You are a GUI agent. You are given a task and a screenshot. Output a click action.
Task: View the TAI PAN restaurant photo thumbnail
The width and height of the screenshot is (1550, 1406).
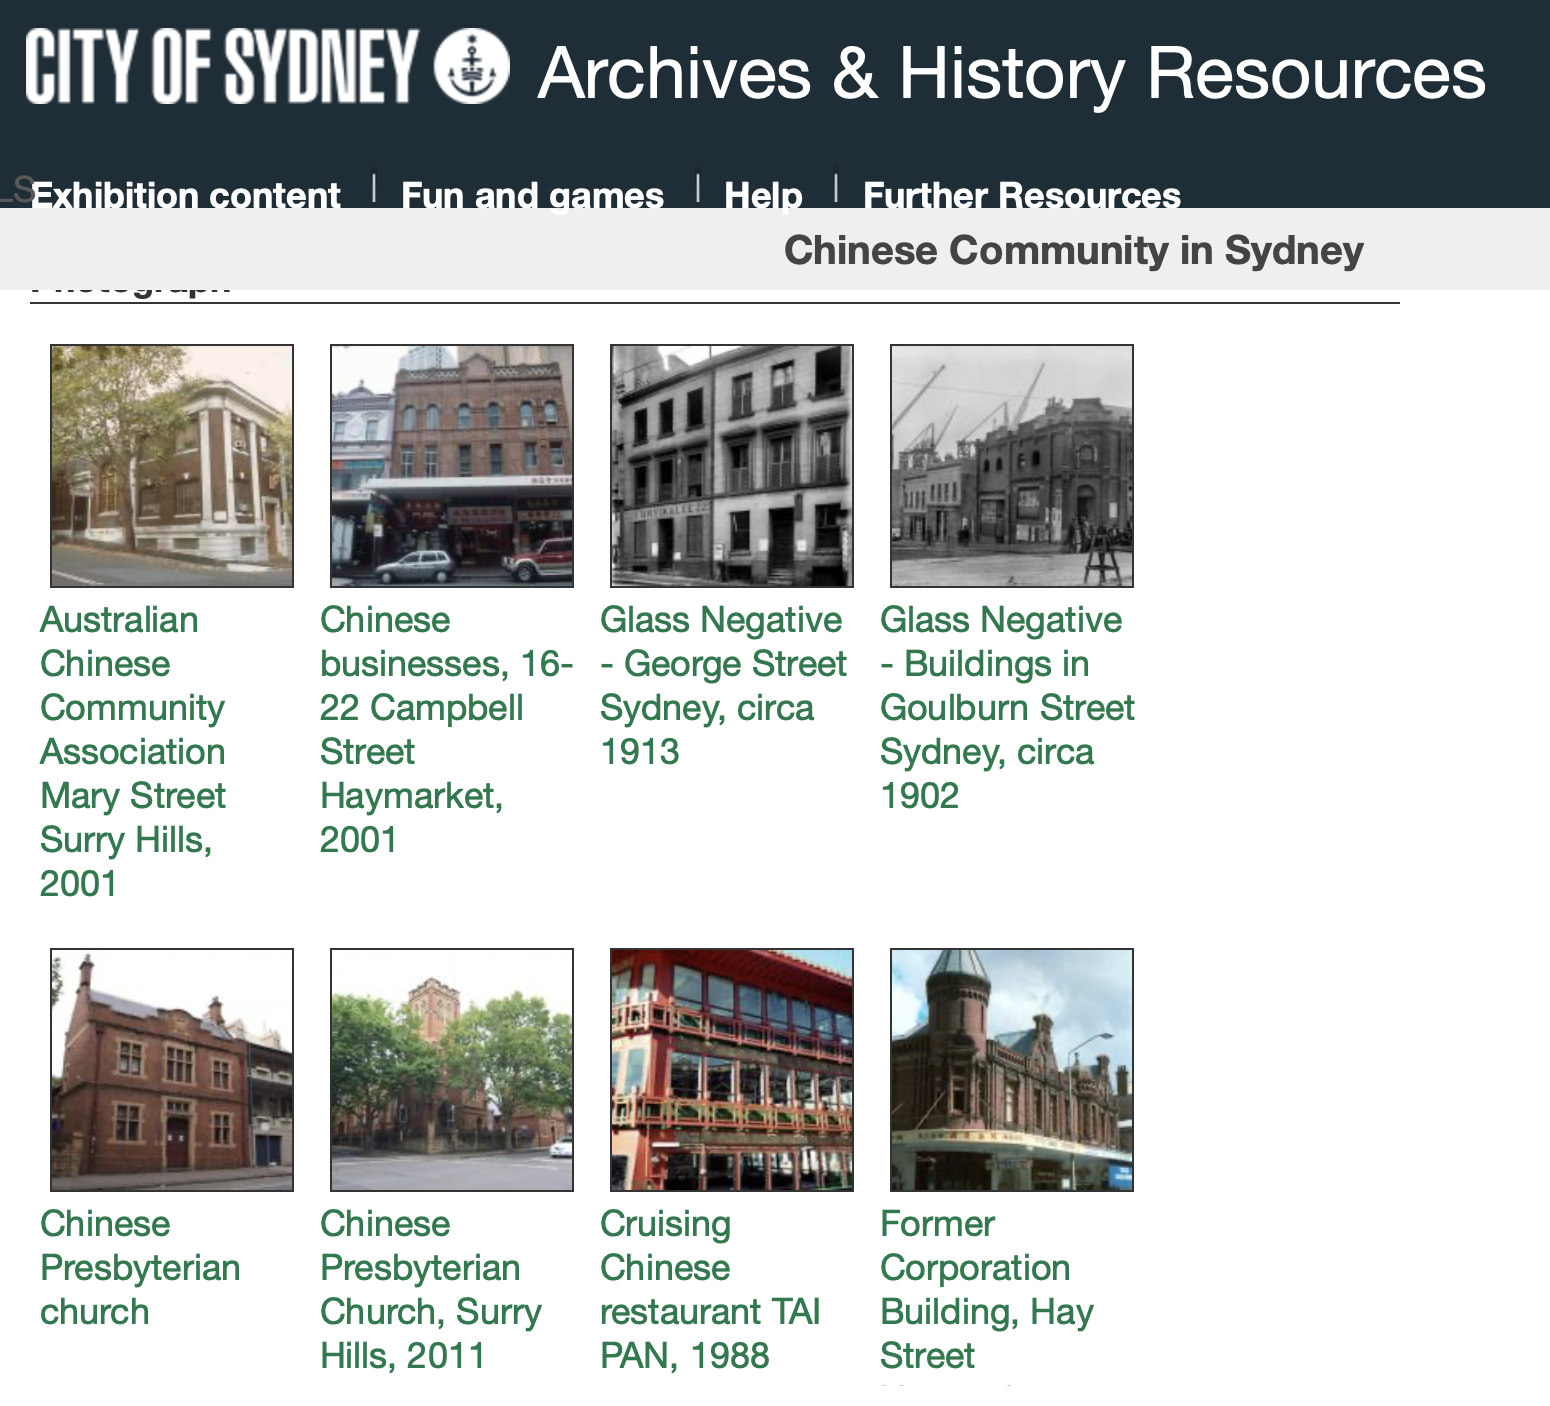click(x=732, y=1070)
